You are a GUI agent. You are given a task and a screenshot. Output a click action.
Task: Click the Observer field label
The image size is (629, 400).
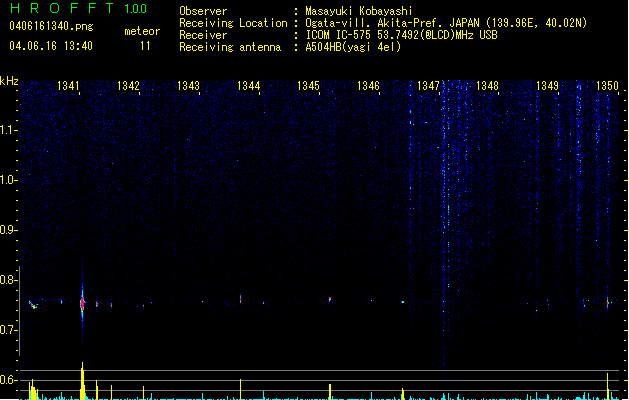(203, 11)
